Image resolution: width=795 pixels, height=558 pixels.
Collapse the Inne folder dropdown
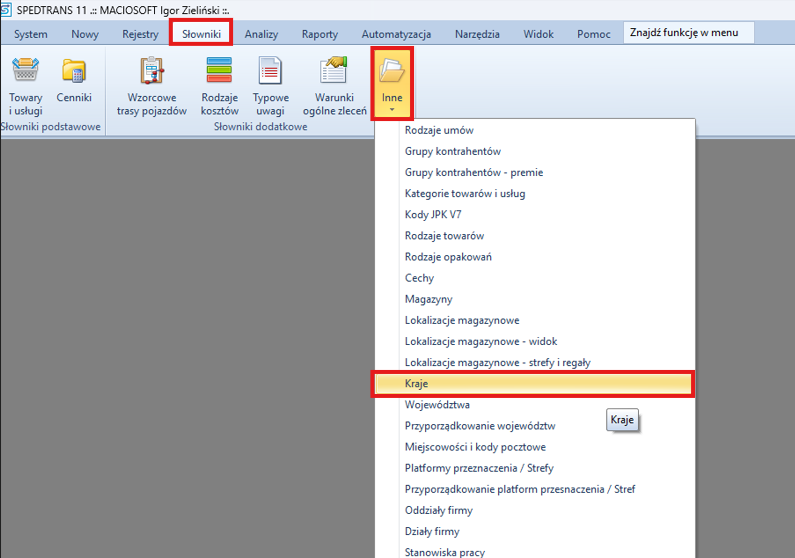pyautogui.click(x=392, y=82)
